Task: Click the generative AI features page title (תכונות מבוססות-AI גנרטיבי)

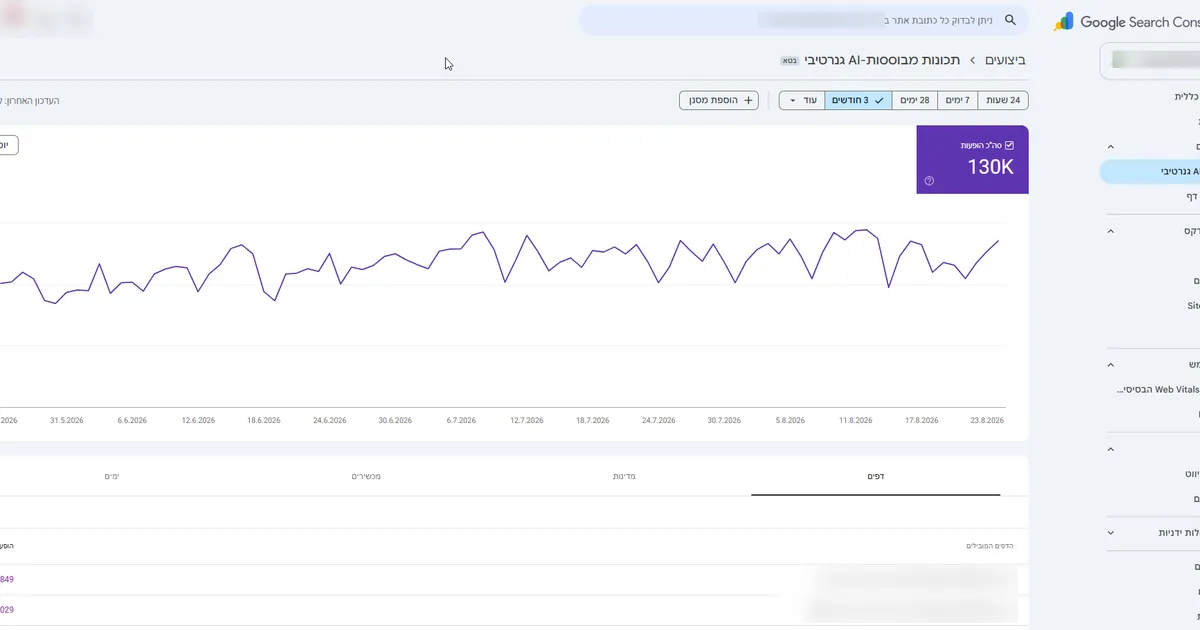Action: click(x=882, y=61)
